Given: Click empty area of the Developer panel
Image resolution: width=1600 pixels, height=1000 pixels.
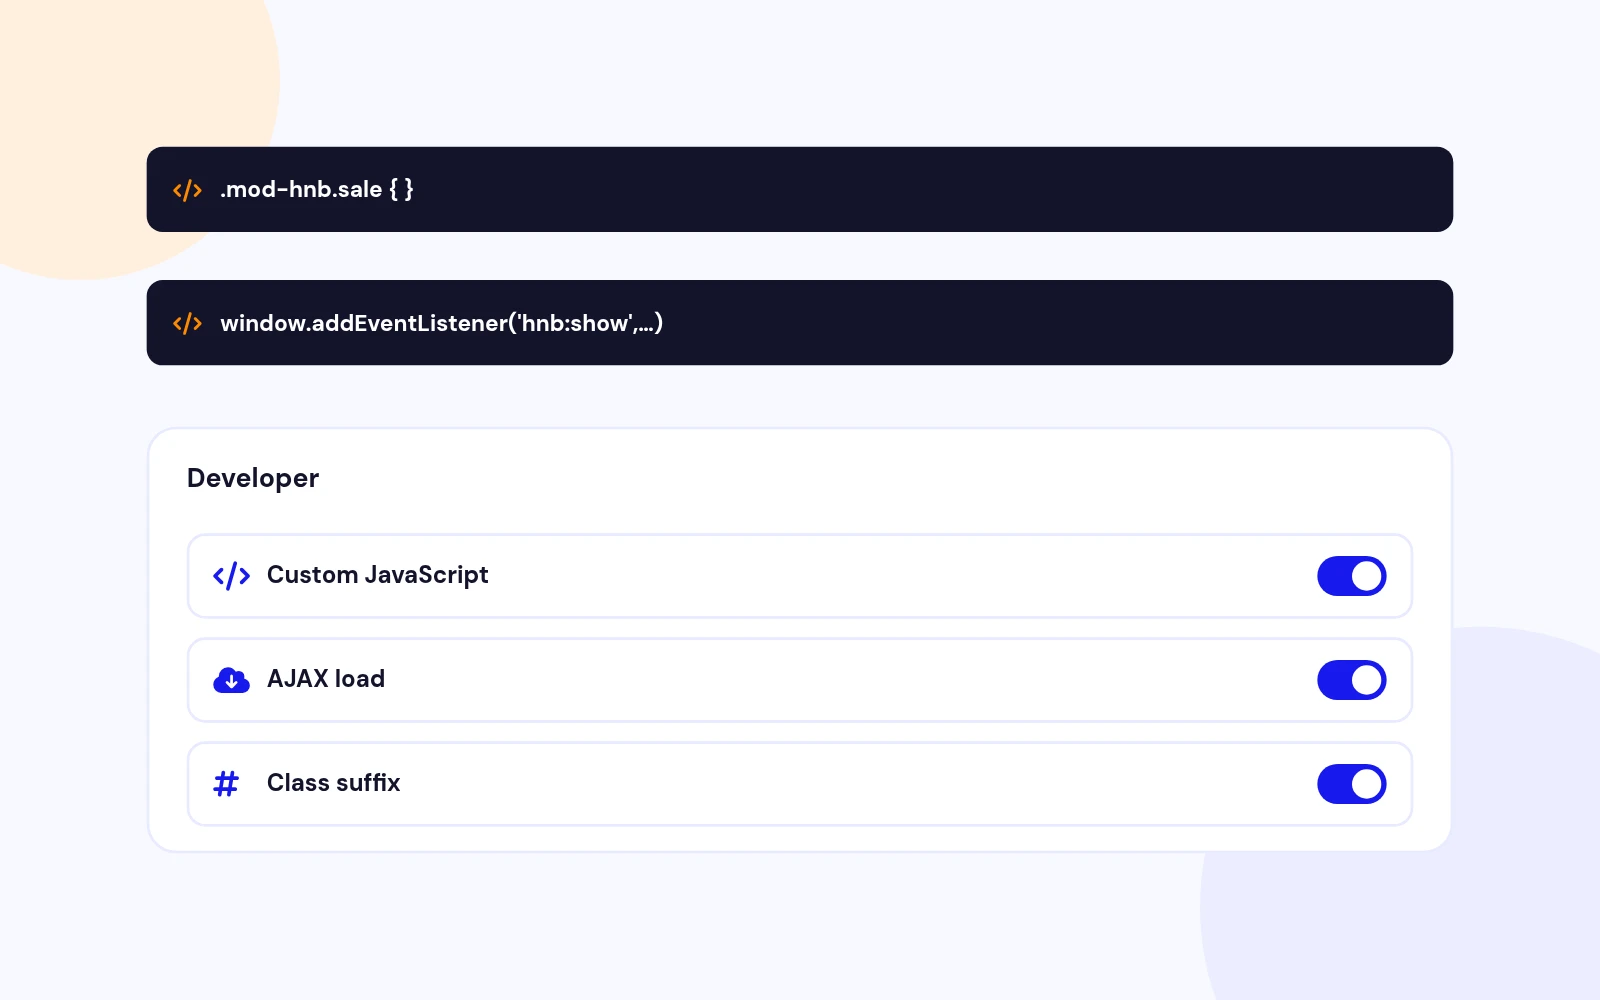Looking at the screenshot, I should click(850, 480).
